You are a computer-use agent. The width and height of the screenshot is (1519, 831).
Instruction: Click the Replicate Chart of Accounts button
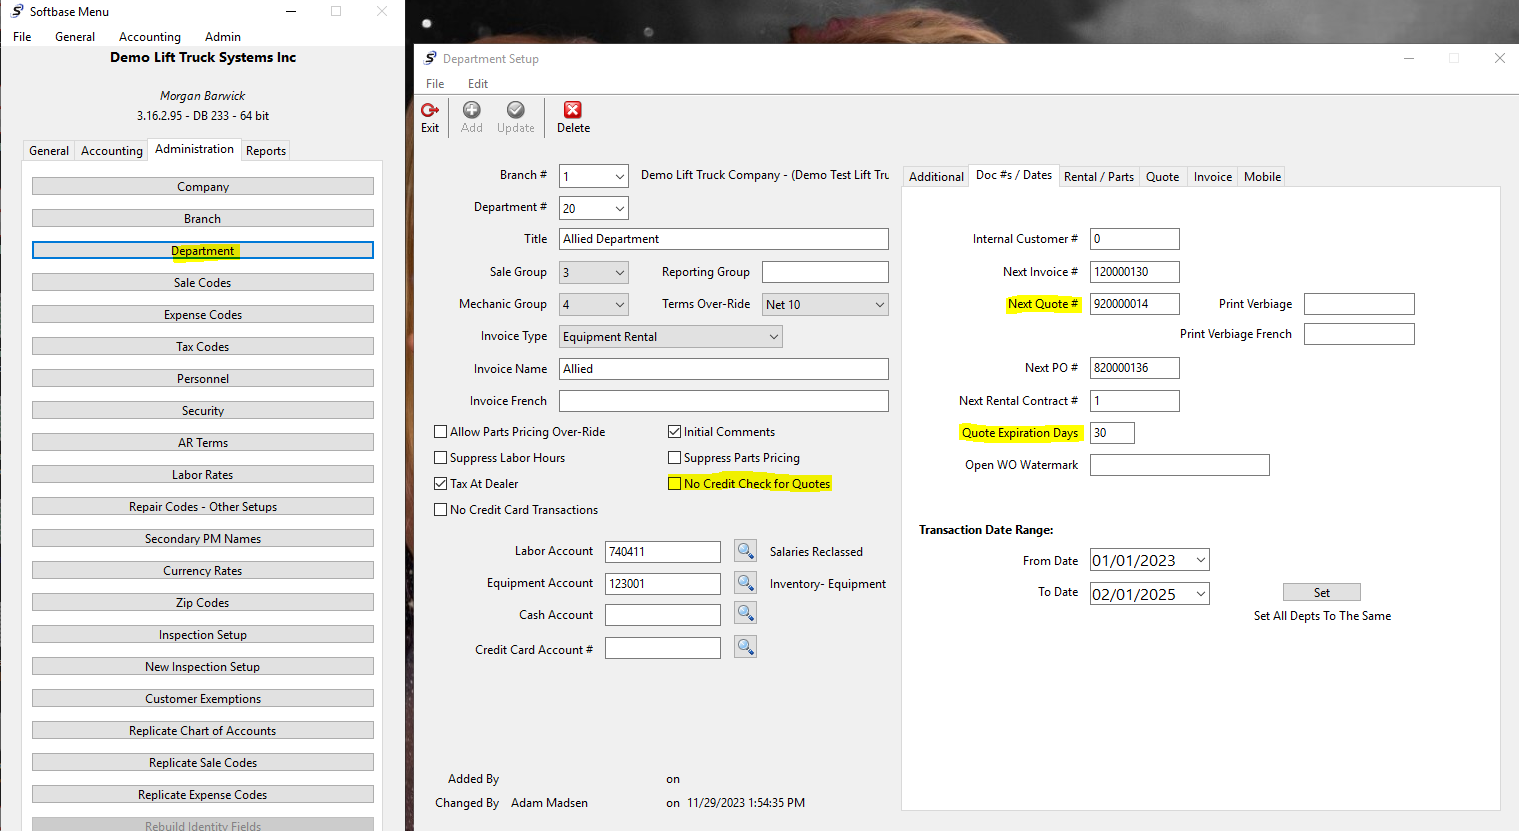point(203,731)
